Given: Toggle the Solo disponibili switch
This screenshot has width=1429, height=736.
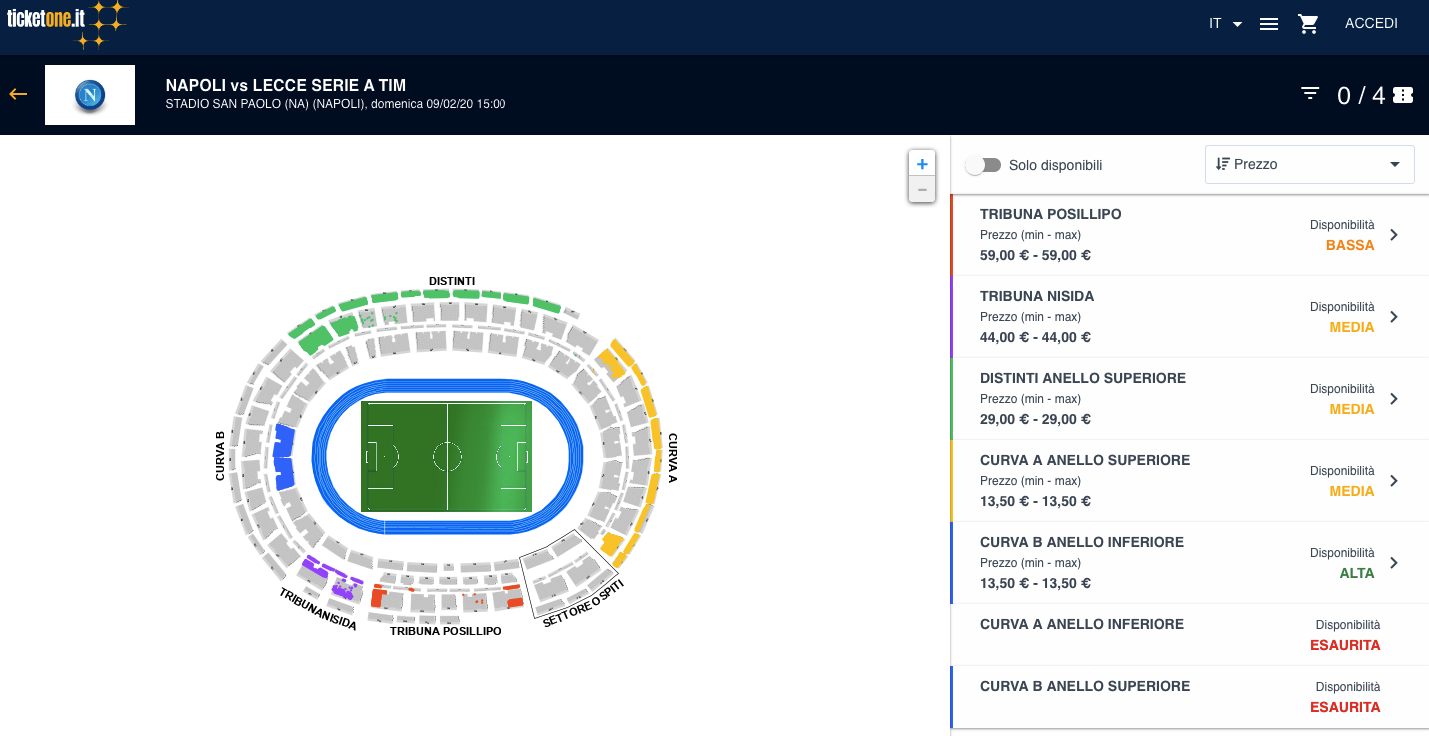Looking at the screenshot, I should (983, 165).
